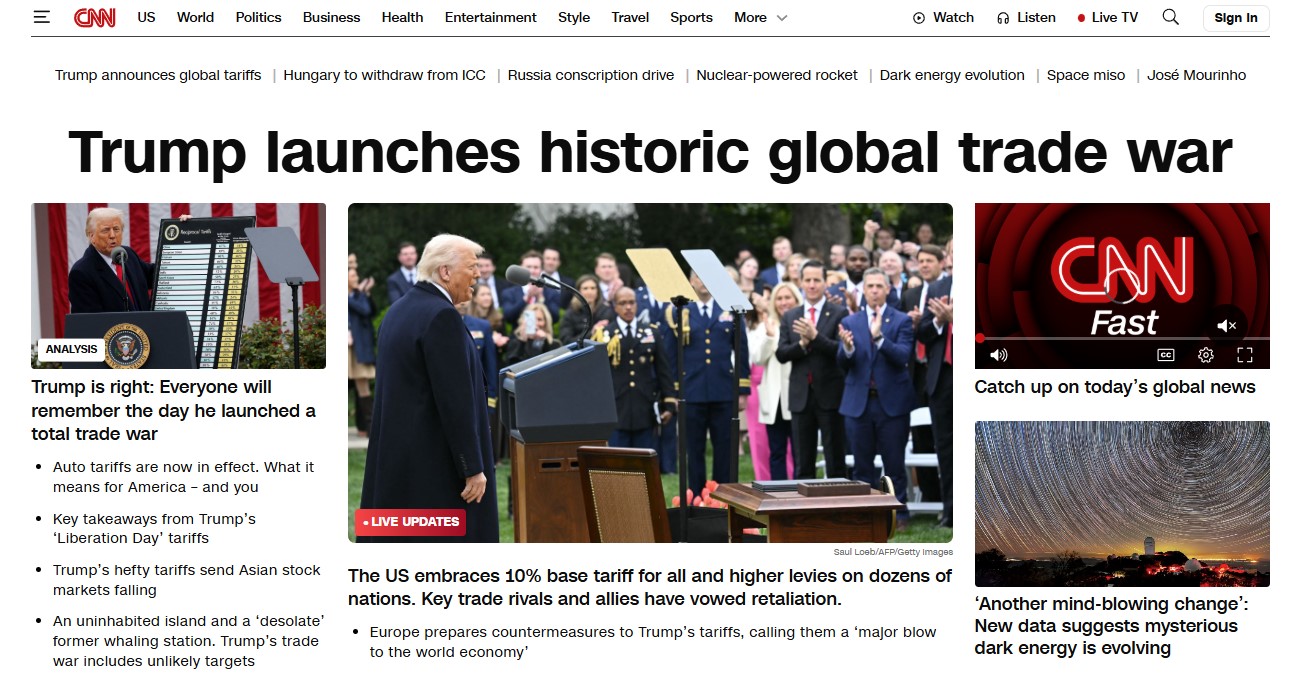Go to the Business section

click(331, 17)
